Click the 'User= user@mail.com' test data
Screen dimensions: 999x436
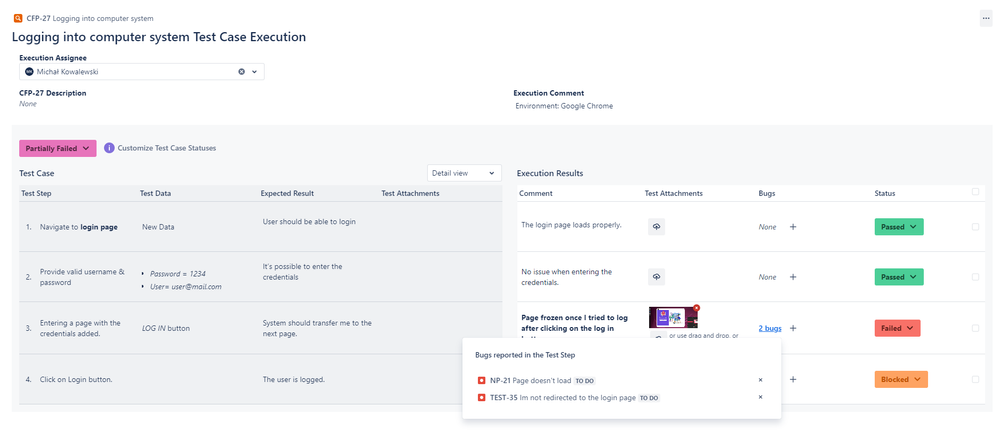(185, 287)
